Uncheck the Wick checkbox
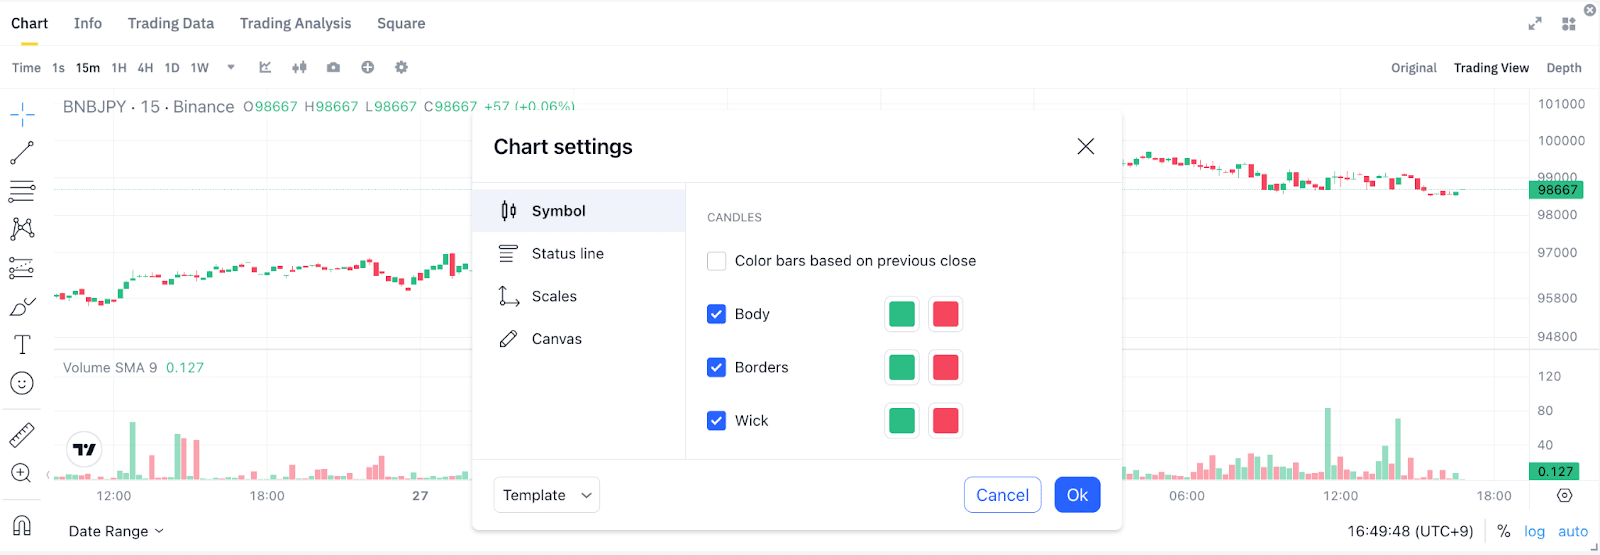Image resolution: width=1600 pixels, height=555 pixels. [x=716, y=421]
